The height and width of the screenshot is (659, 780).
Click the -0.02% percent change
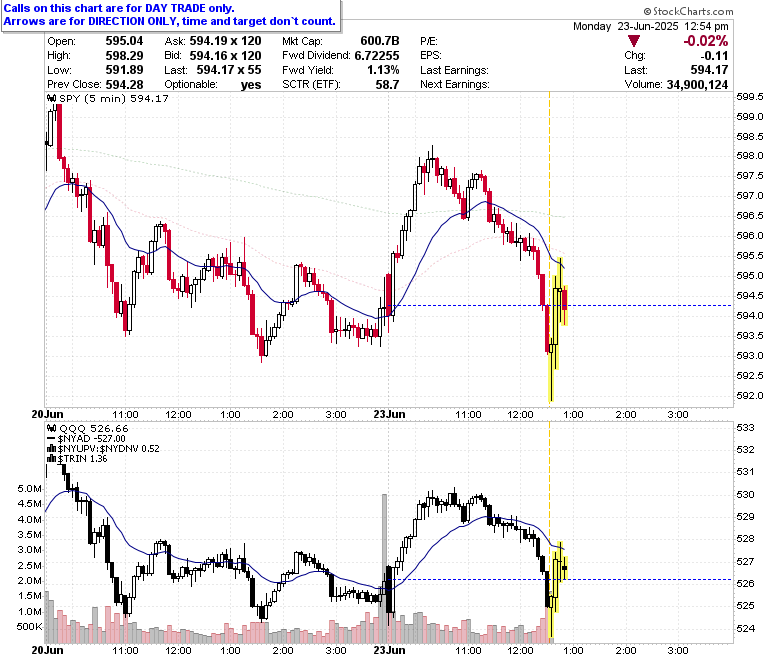(705, 41)
